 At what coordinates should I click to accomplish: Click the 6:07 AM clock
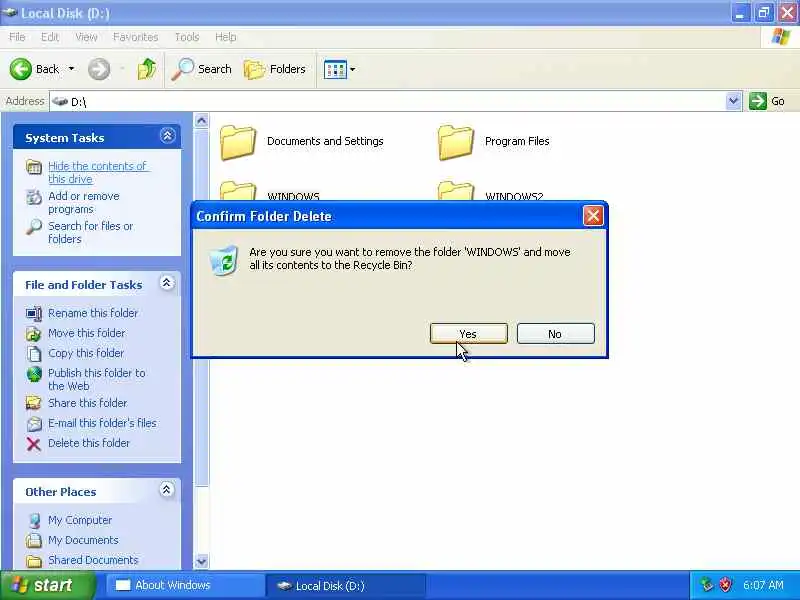pos(763,585)
